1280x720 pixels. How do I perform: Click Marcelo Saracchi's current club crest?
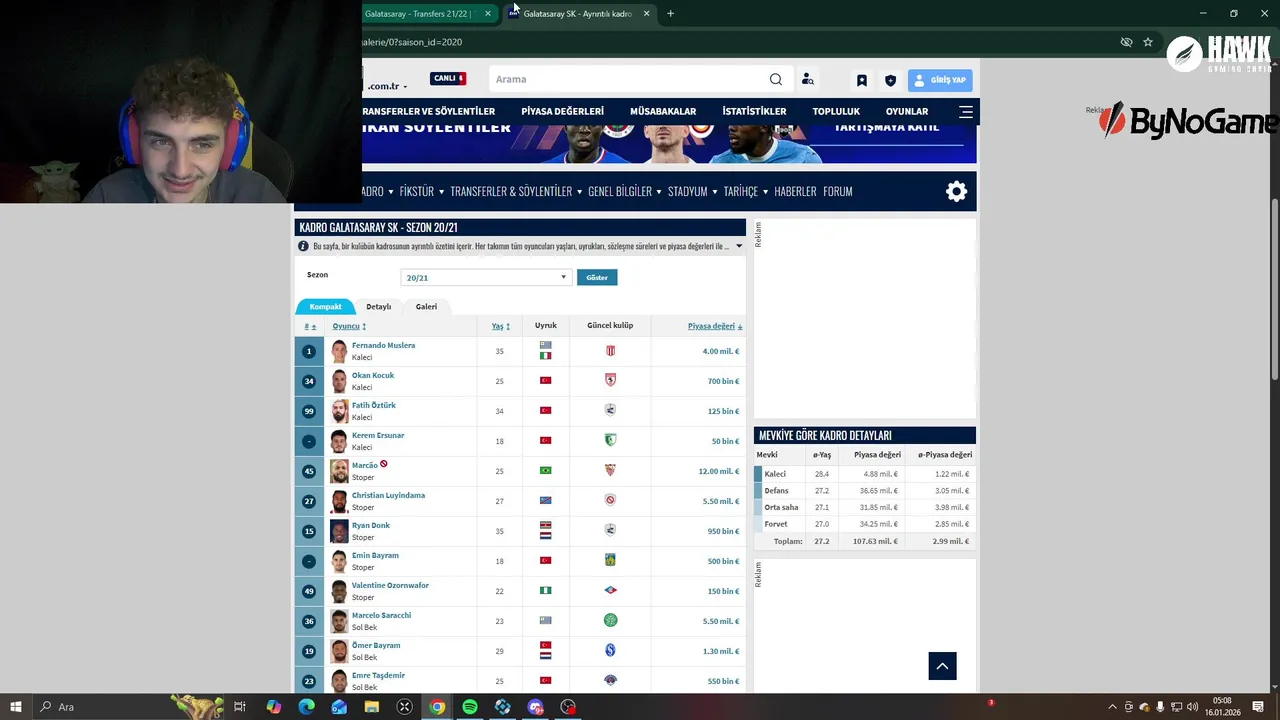610,621
